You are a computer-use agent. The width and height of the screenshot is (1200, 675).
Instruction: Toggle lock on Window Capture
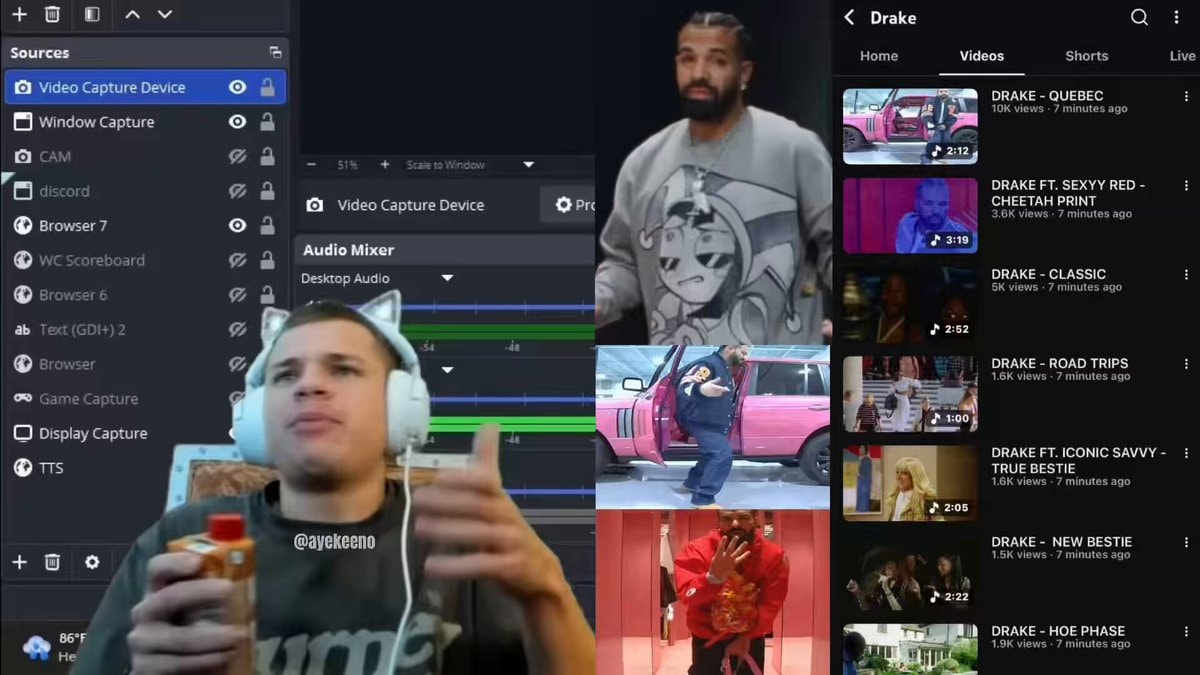(267, 122)
